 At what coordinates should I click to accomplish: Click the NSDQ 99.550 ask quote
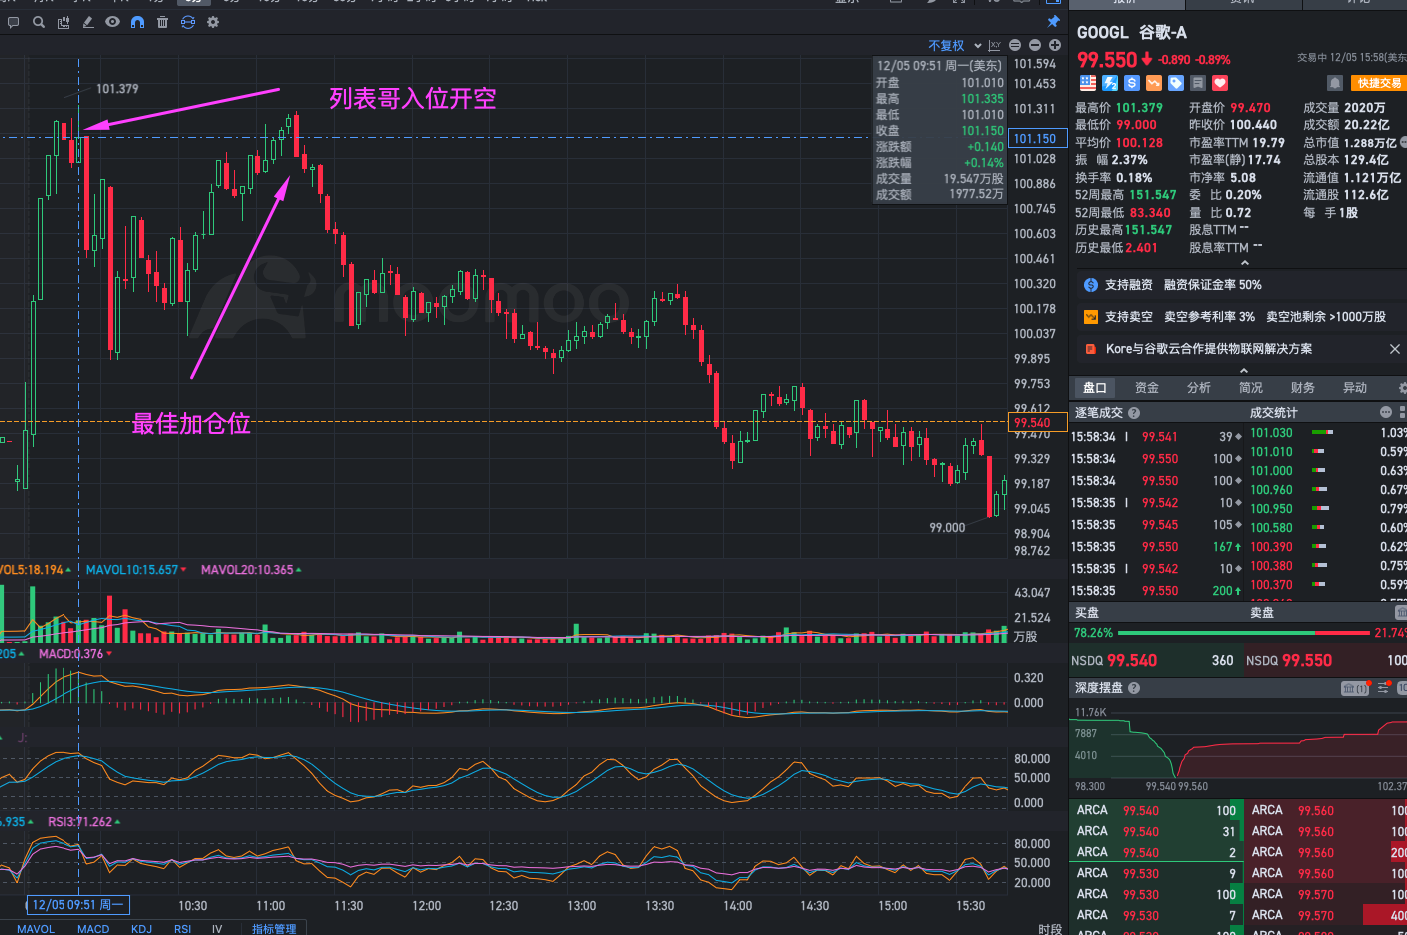point(1325,661)
